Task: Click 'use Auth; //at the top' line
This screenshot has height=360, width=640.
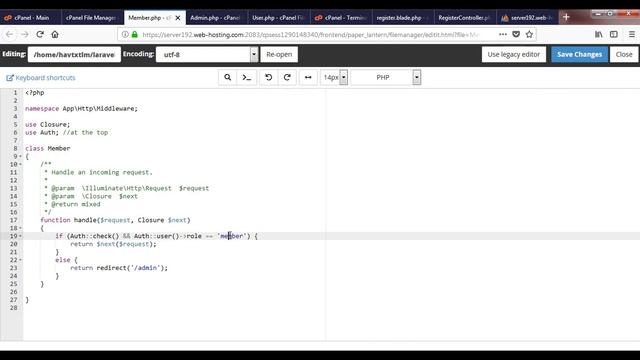Action: coord(67,133)
